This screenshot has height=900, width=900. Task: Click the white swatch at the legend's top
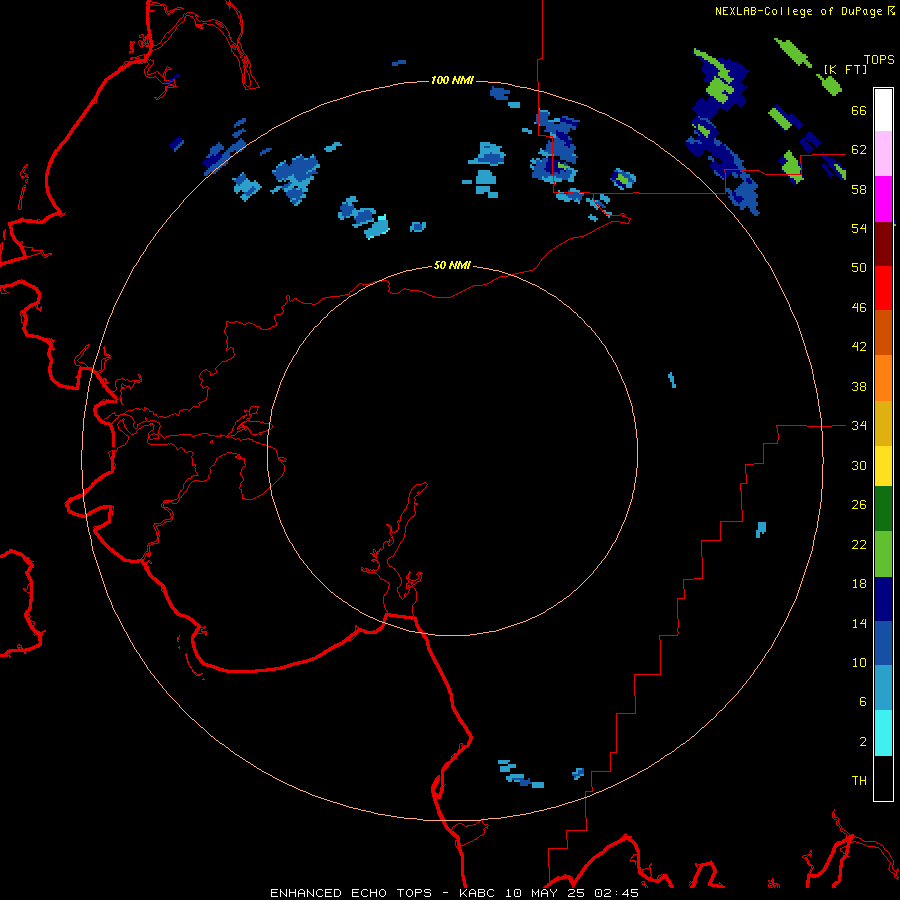click(883, 110)
